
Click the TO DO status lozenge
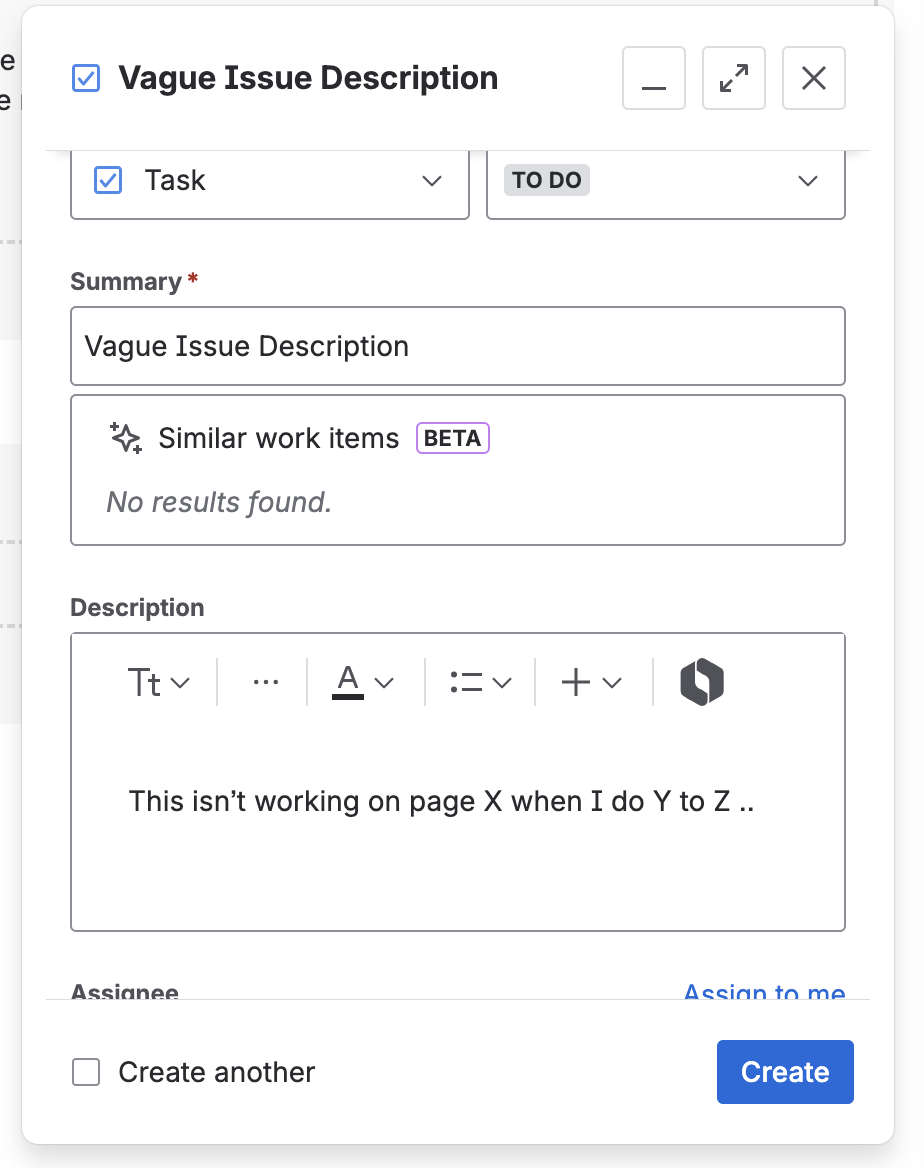pyautogui.click(x=546, y=181)
